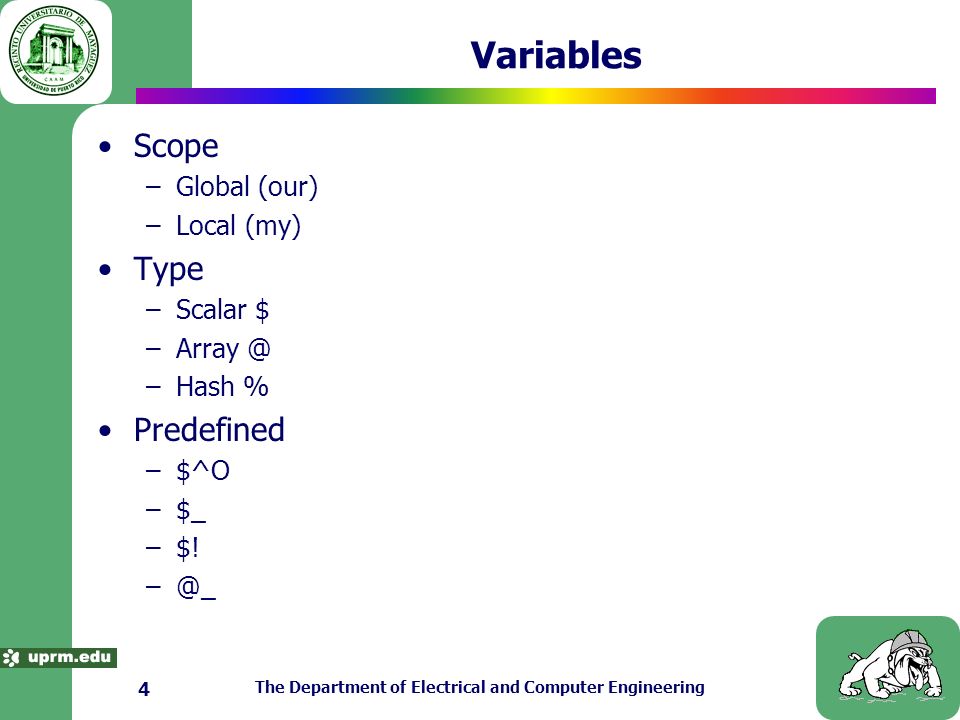The width and height of the screenshot is (960, 720).
Task: Click the $! predefined variable
Action: coord(187,548)
